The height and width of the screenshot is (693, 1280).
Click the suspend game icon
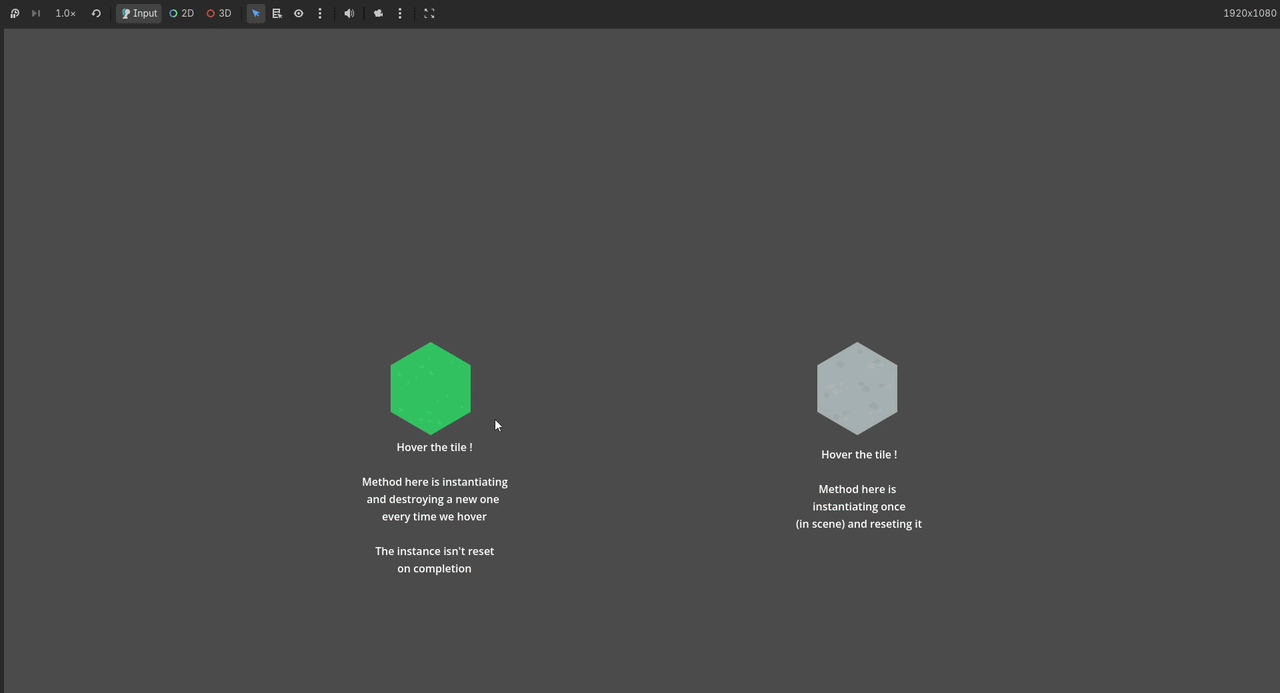(15, 13)
